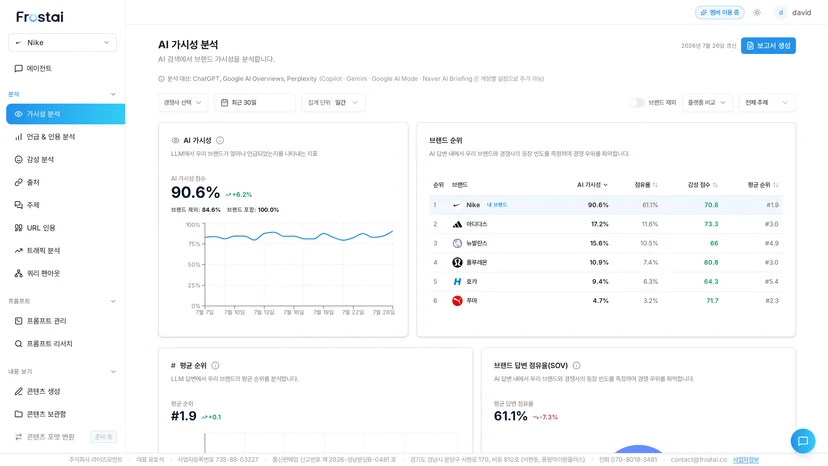Click the info icon beside AI 가시성 title

tap(220, 141)
